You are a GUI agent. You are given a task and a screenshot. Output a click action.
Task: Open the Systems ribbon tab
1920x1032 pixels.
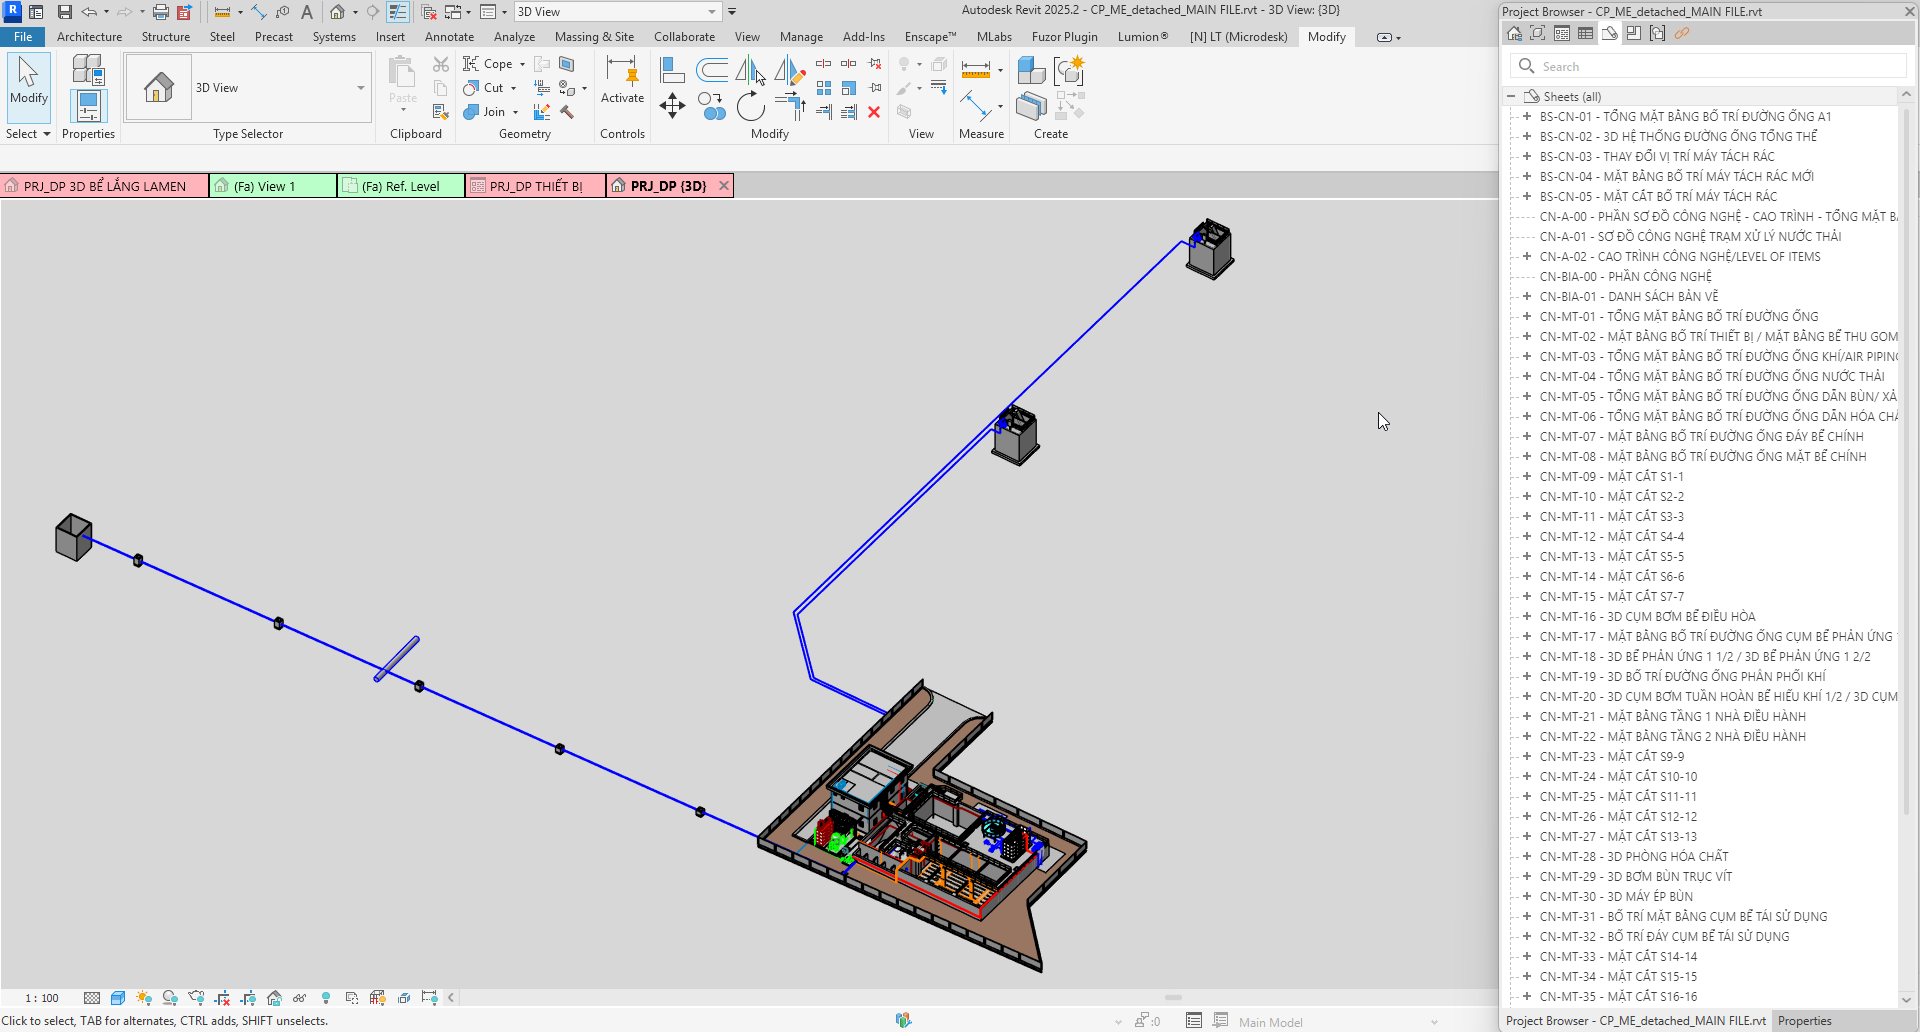click(x=334, y=37)
